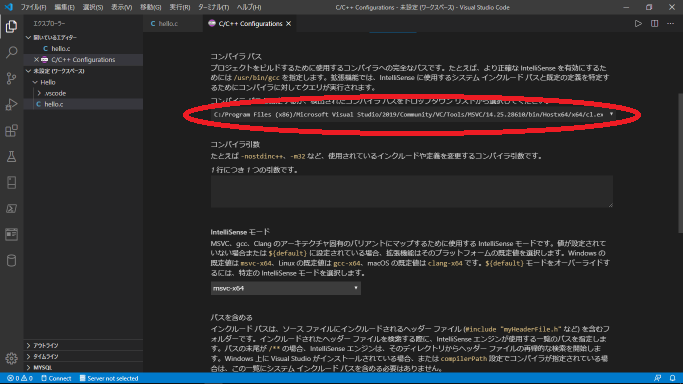
Task: Click the notifications bell in status bar
Action: (673, 378)
